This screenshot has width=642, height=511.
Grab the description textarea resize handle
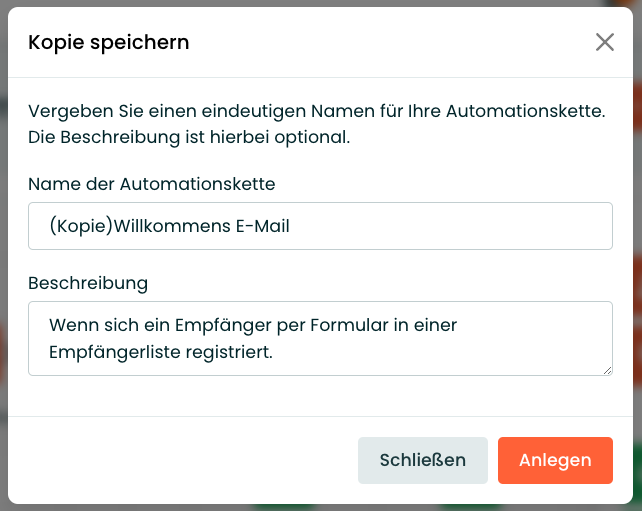point(607,370)
